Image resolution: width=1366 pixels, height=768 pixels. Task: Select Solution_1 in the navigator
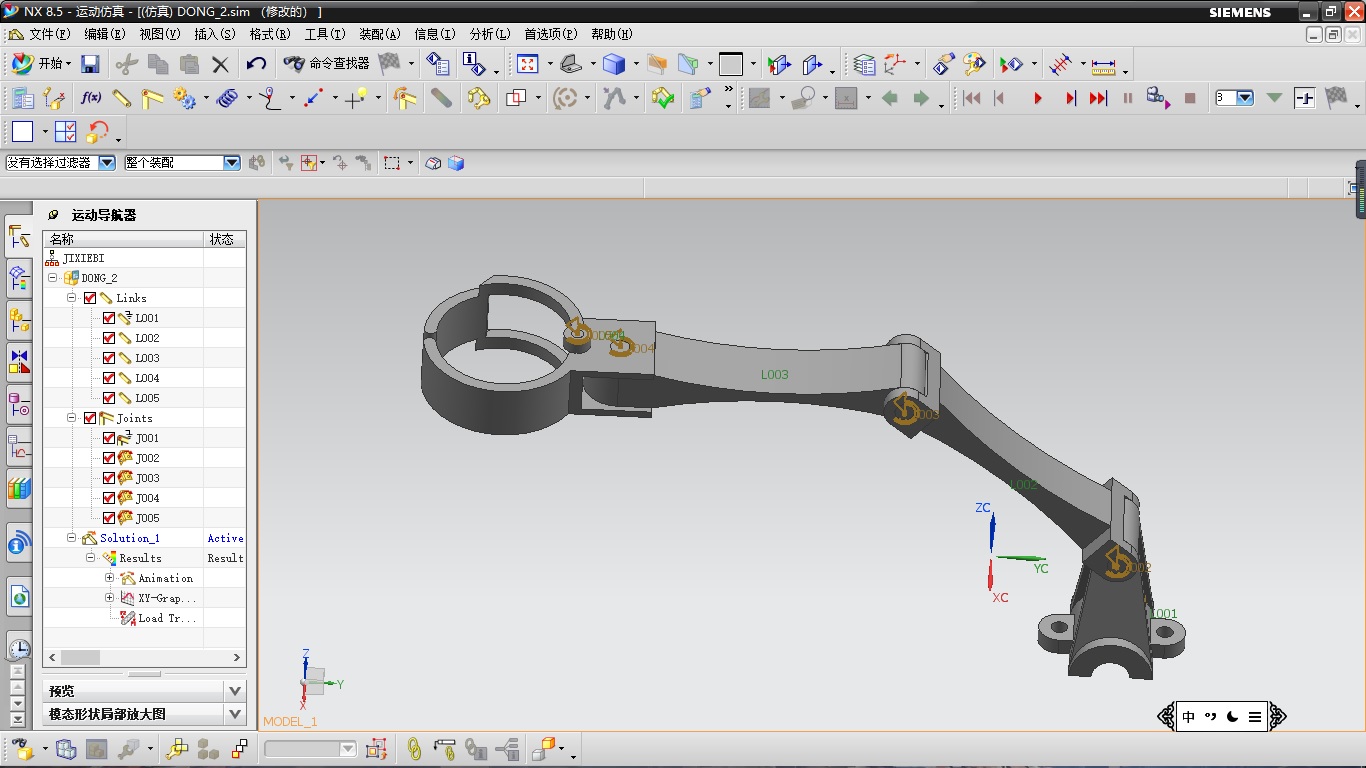click(129, 538)
